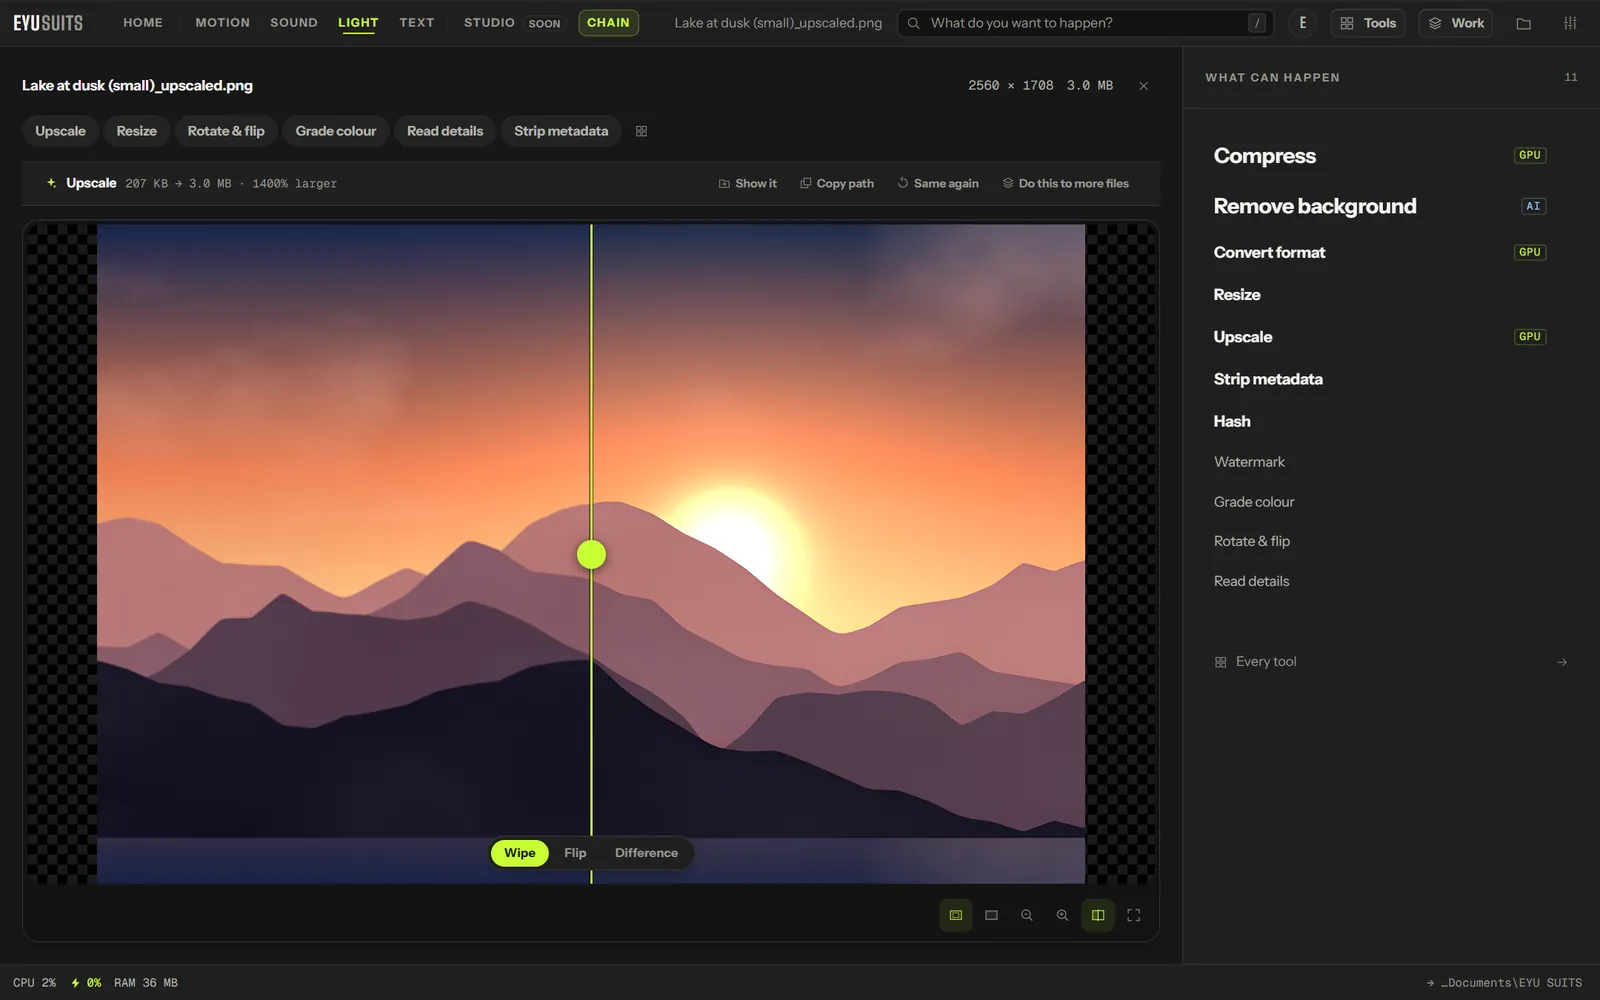Open the HOME tab
1600x1000 pixels.
143,23
